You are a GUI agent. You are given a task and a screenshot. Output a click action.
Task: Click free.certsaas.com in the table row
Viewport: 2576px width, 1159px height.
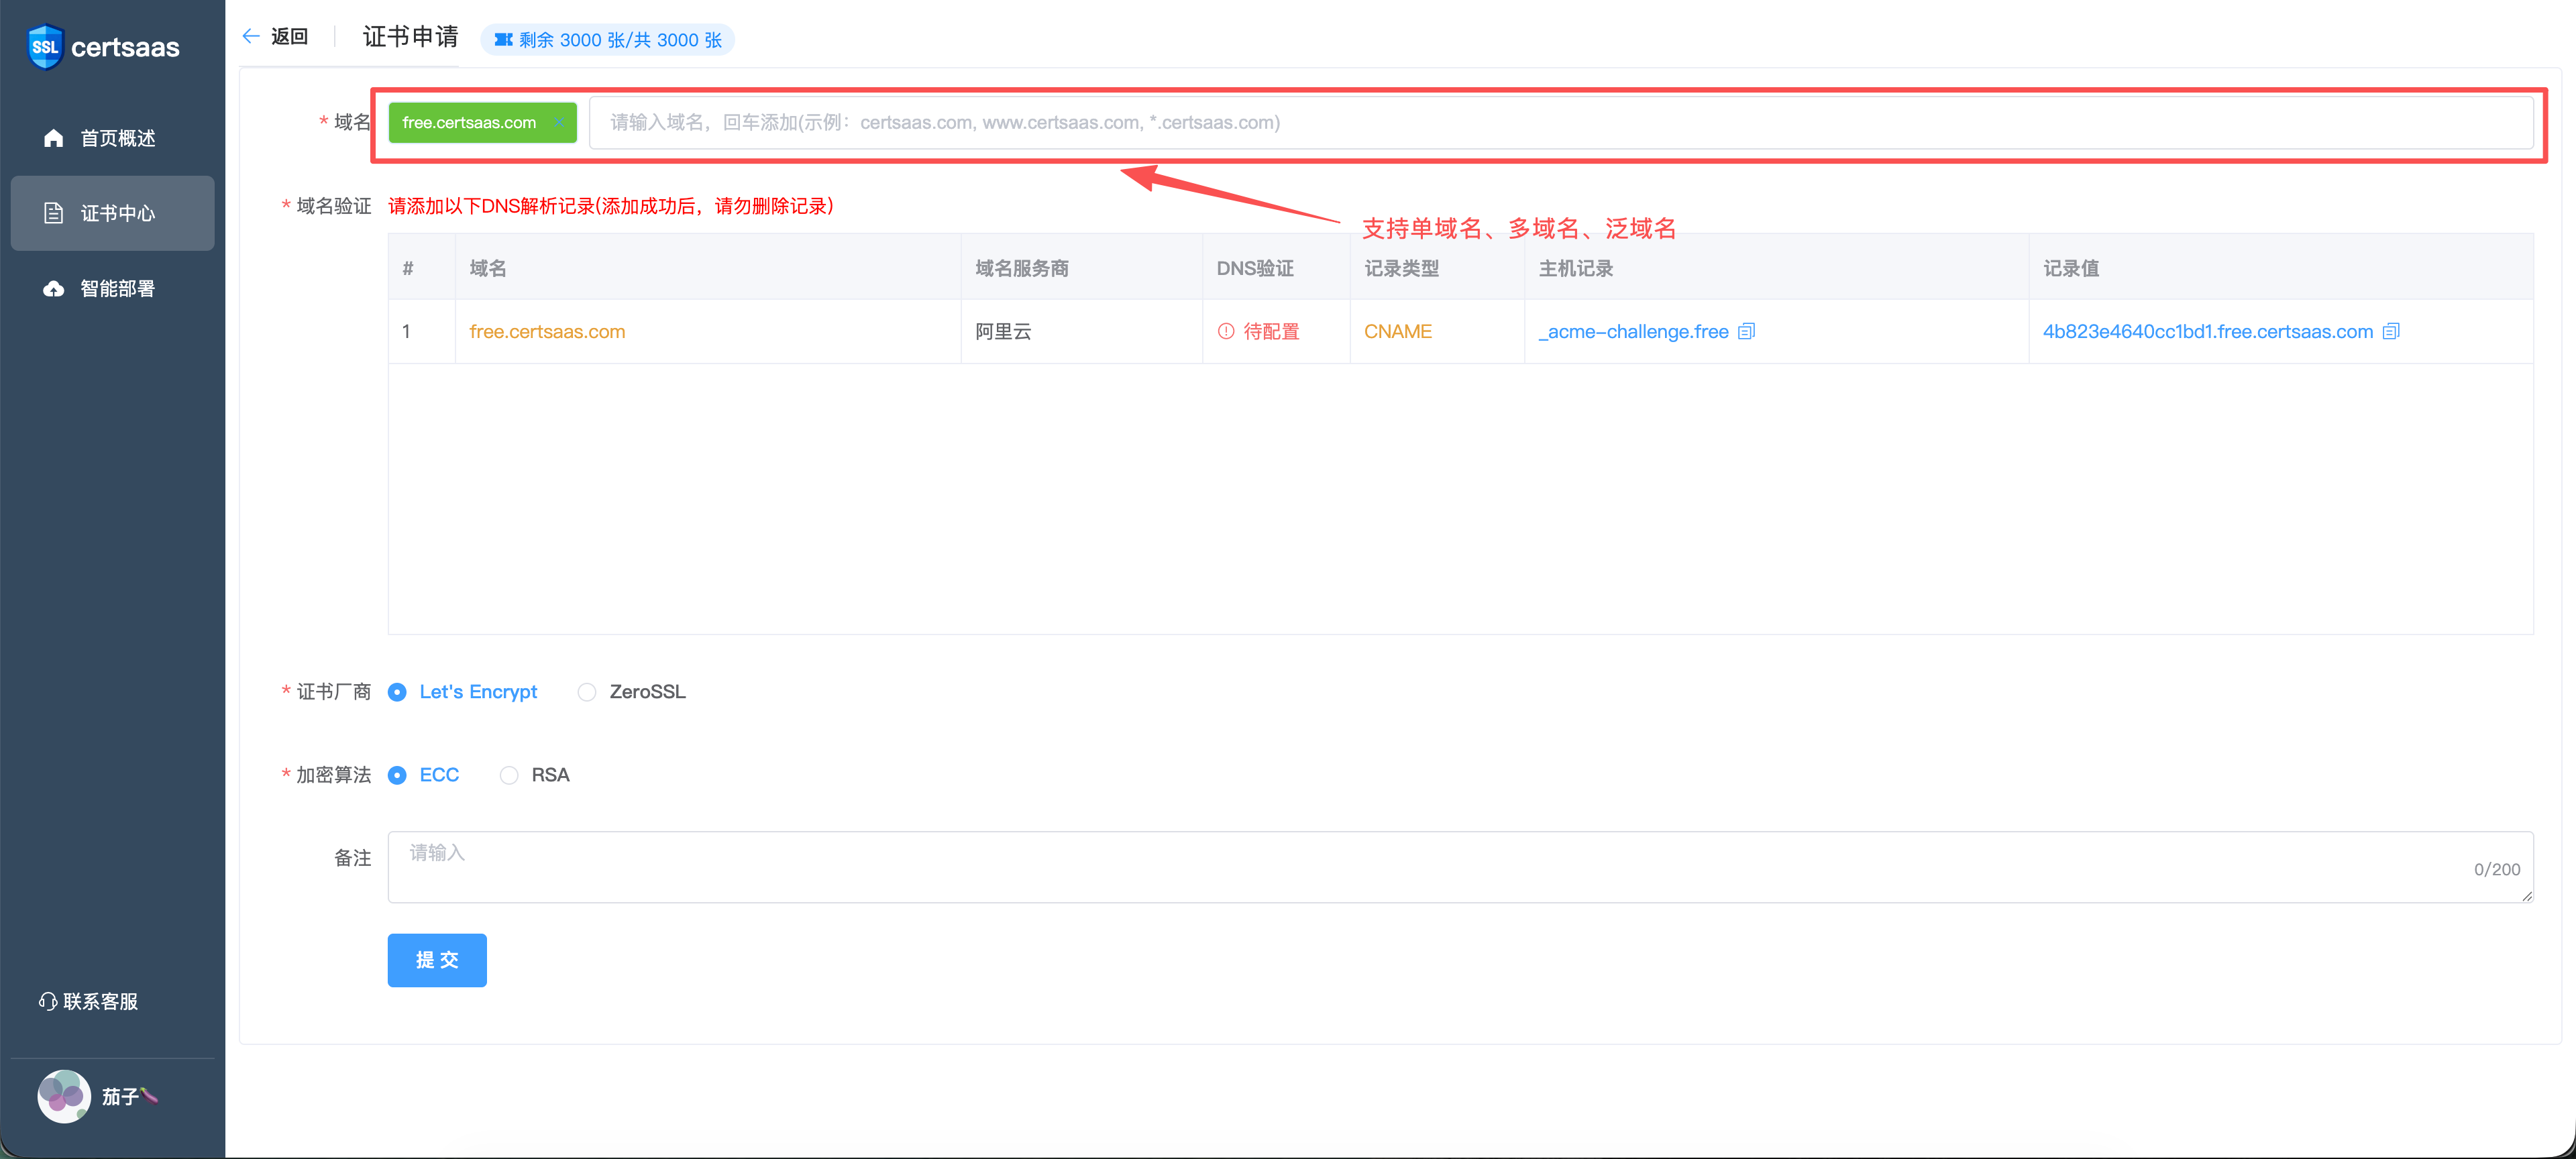pyautogui.click(x=547, y=331)
